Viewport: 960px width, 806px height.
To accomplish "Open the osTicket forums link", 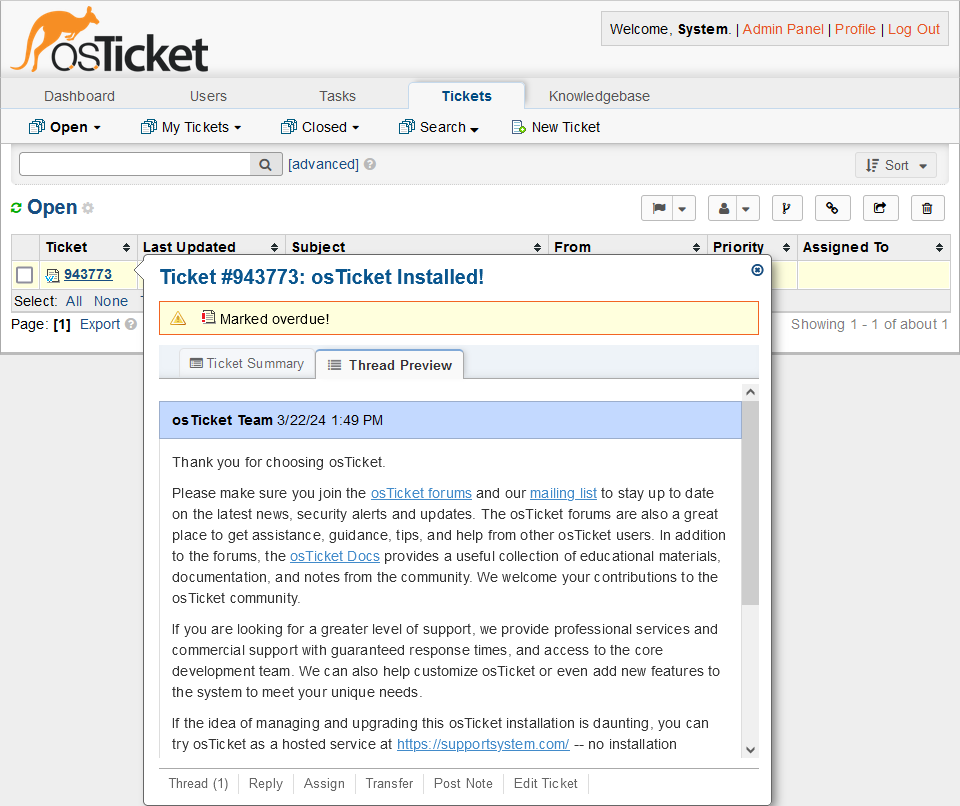I will point(421,493).
